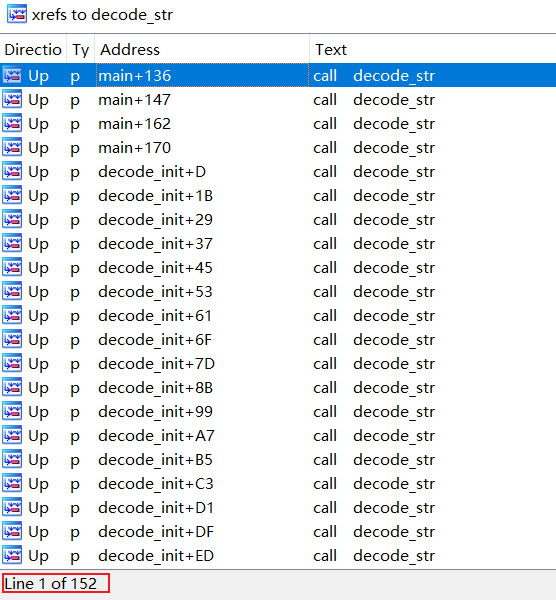Select the main+162 cross reference row
This screenshot has width=556, height=600.
pyautogui.click(x=278, y=124)
